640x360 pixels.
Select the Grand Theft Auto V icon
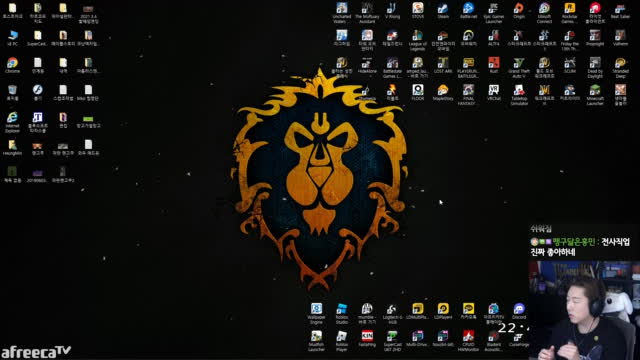click(519, 67)
